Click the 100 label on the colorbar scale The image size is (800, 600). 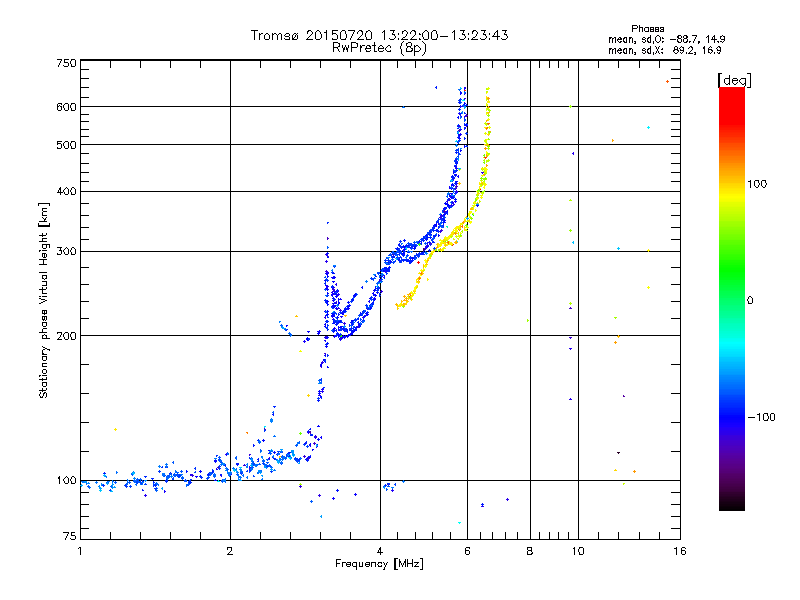tap(757, 184)
